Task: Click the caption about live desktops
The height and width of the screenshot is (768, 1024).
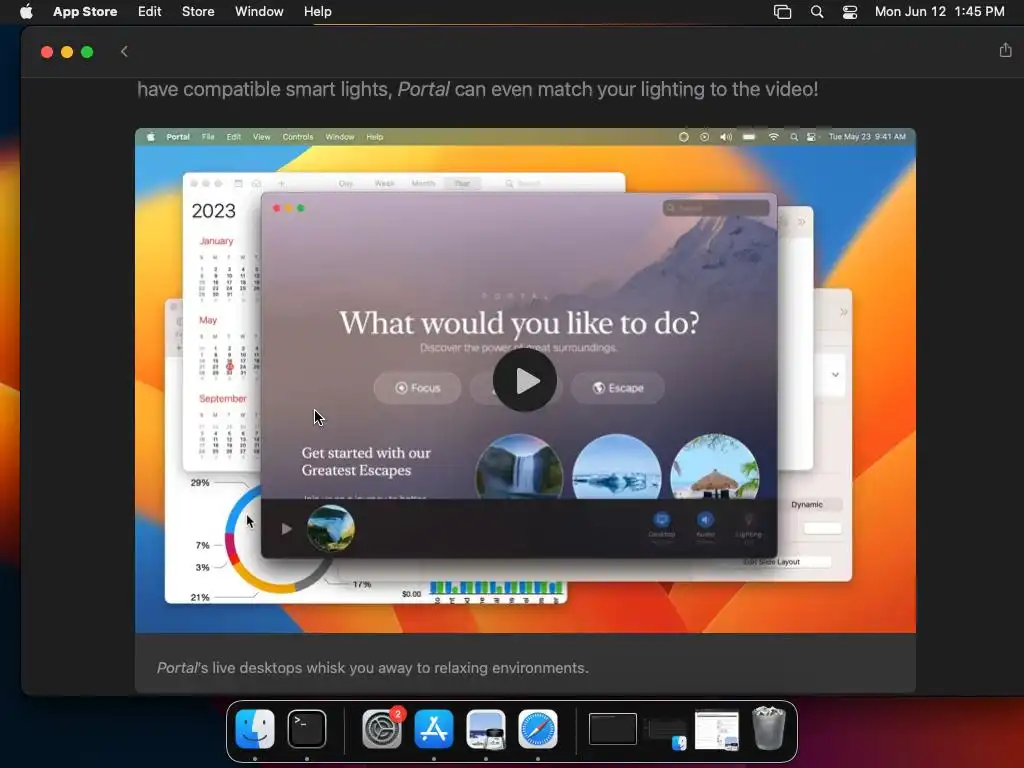Action: tap(373, 667)
